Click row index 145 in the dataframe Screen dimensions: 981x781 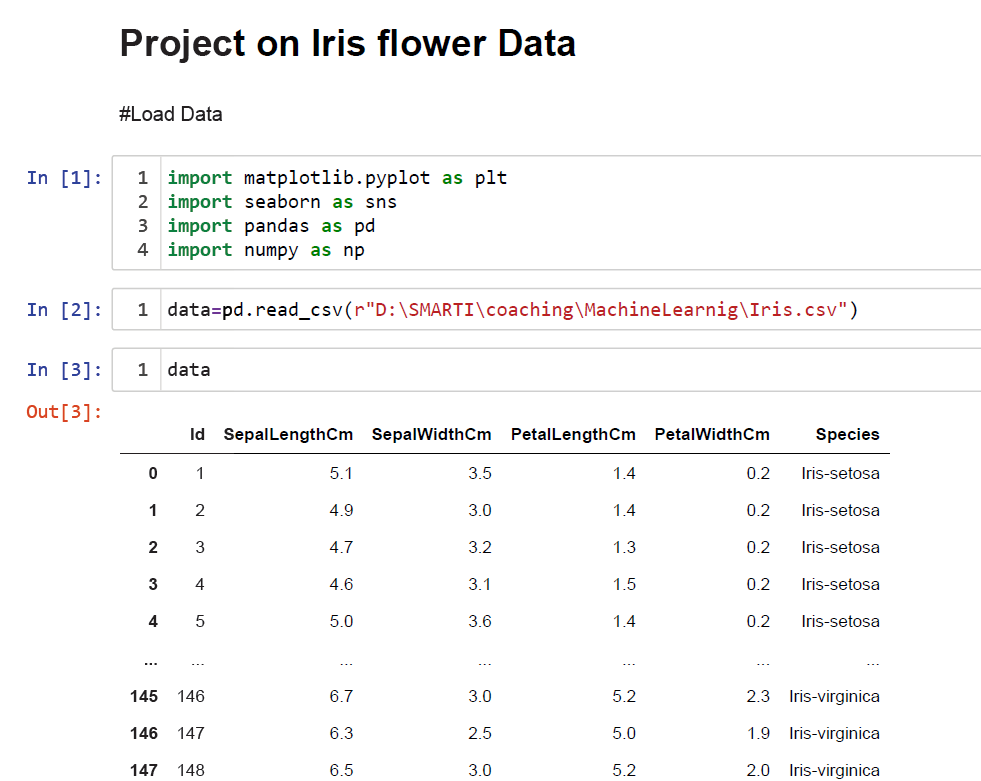144,696
